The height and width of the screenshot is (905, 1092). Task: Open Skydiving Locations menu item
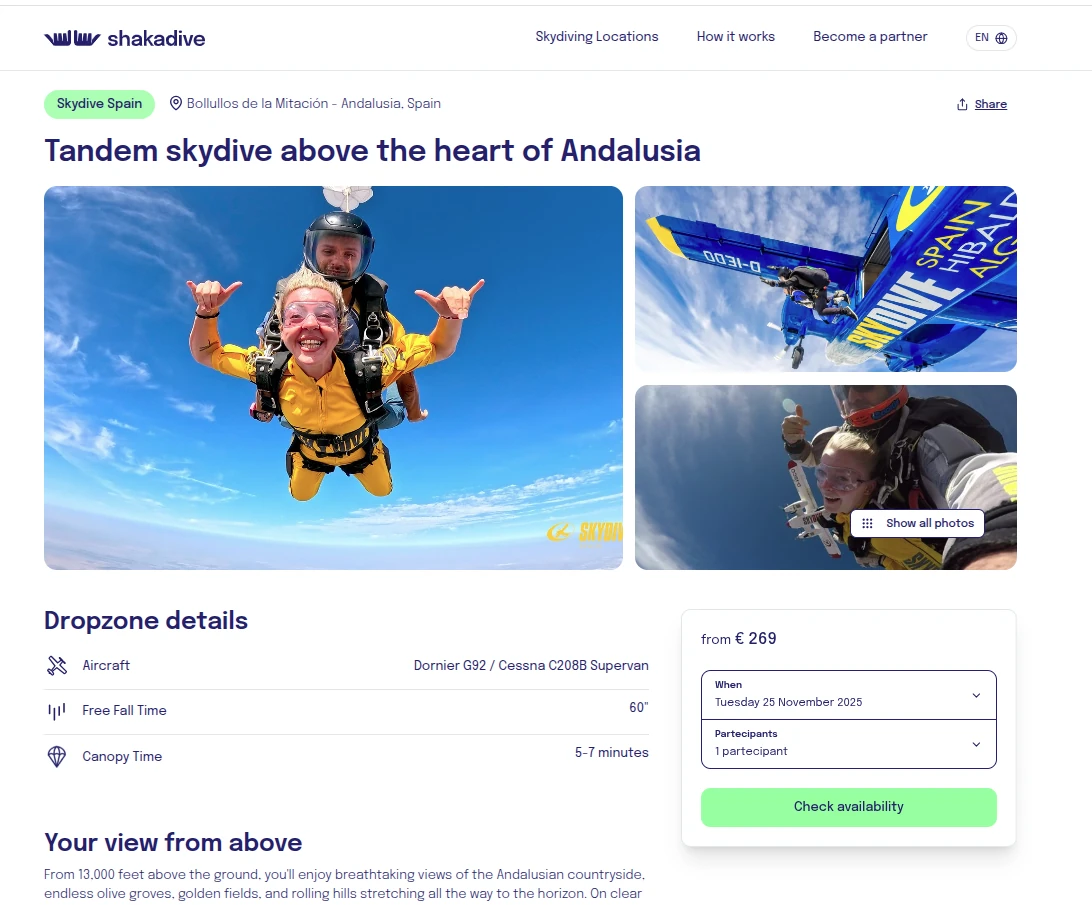pos(597,37)
